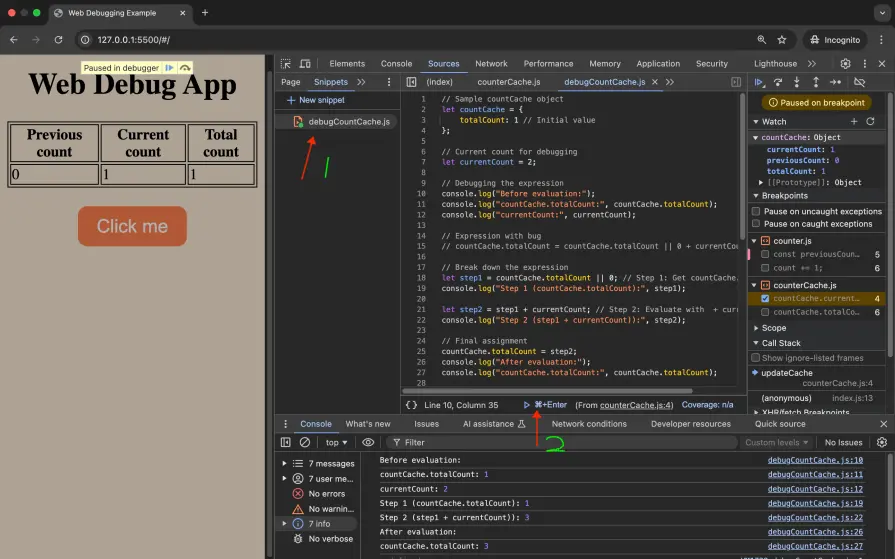
Task: Create a New snippet
Action: 316,100
